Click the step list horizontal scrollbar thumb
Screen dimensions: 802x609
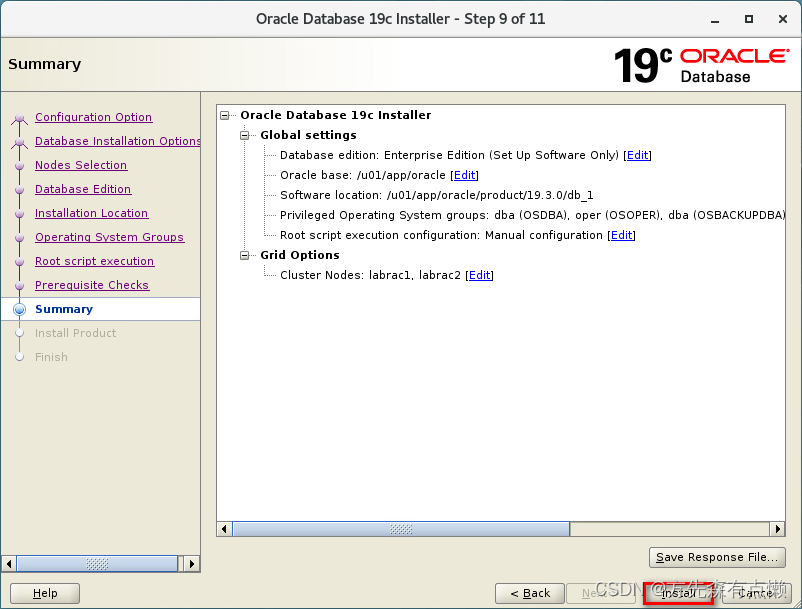pyautogui.click(x=97, y=564)
